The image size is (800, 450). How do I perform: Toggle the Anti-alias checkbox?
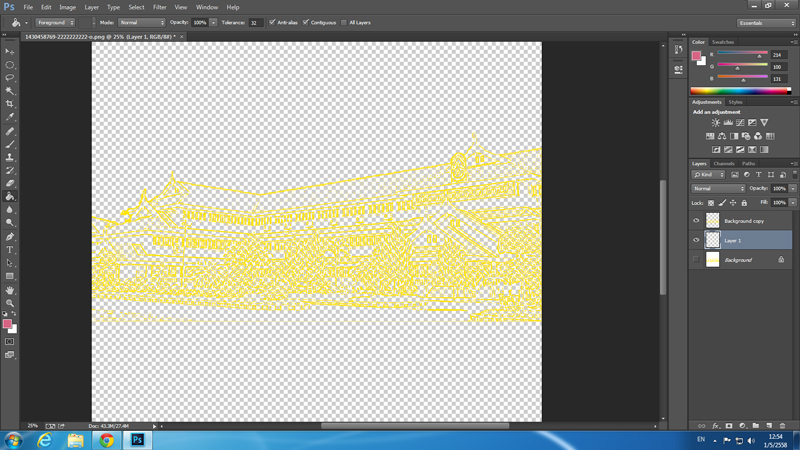point(272,22)
